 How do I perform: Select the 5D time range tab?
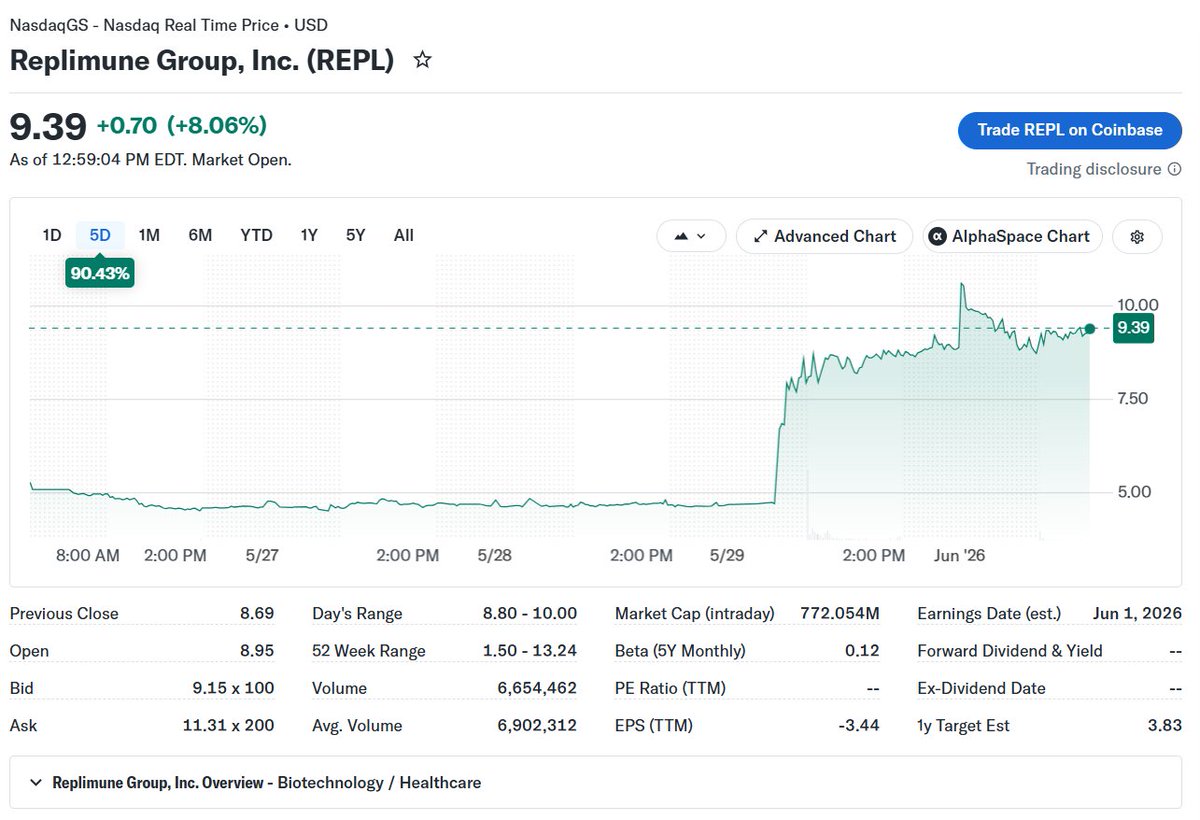click(x=100, y=235)
